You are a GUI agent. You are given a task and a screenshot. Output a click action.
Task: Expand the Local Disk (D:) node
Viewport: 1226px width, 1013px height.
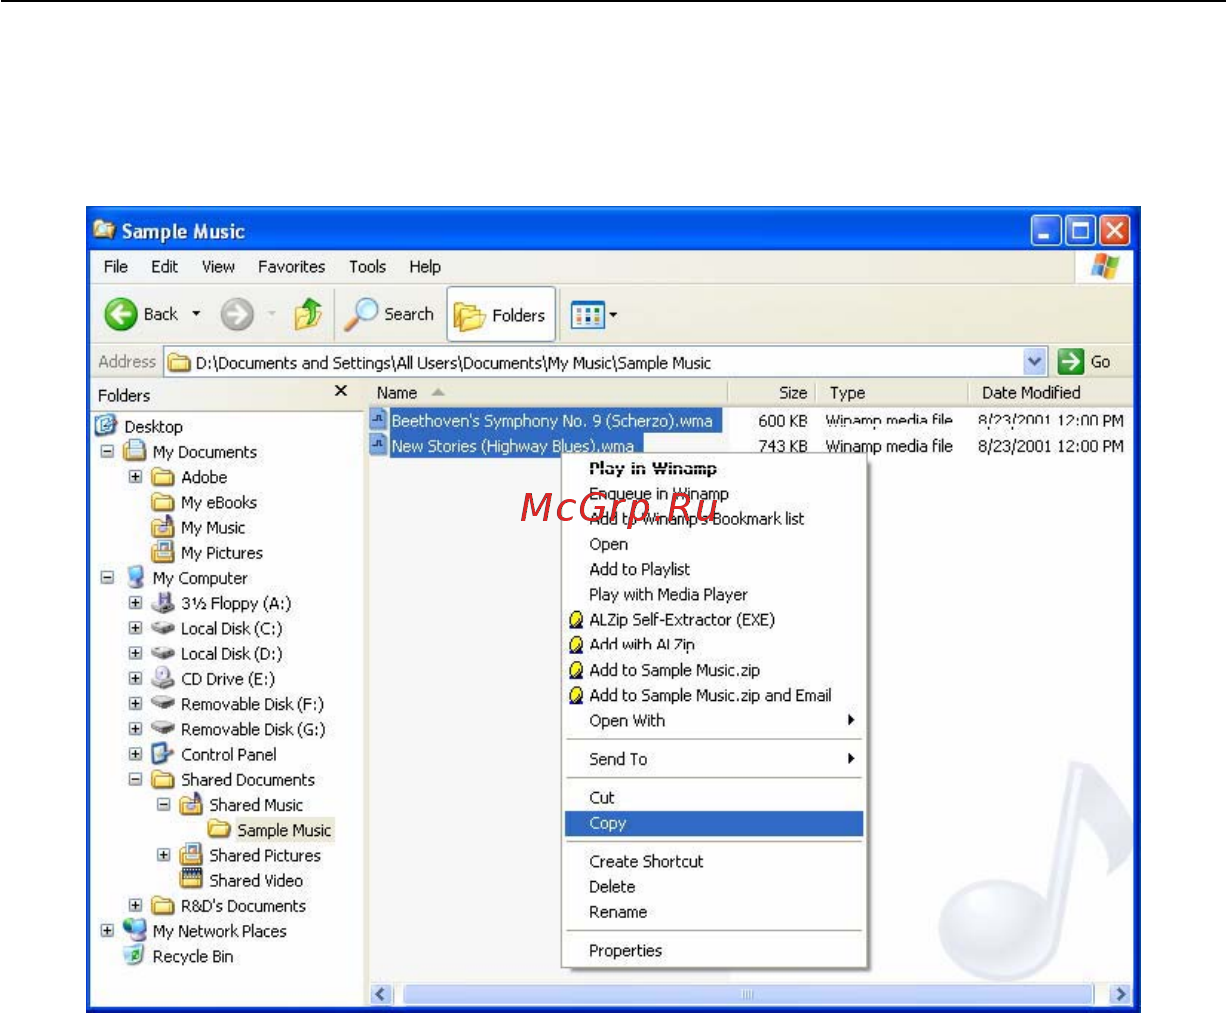[135, 653]
